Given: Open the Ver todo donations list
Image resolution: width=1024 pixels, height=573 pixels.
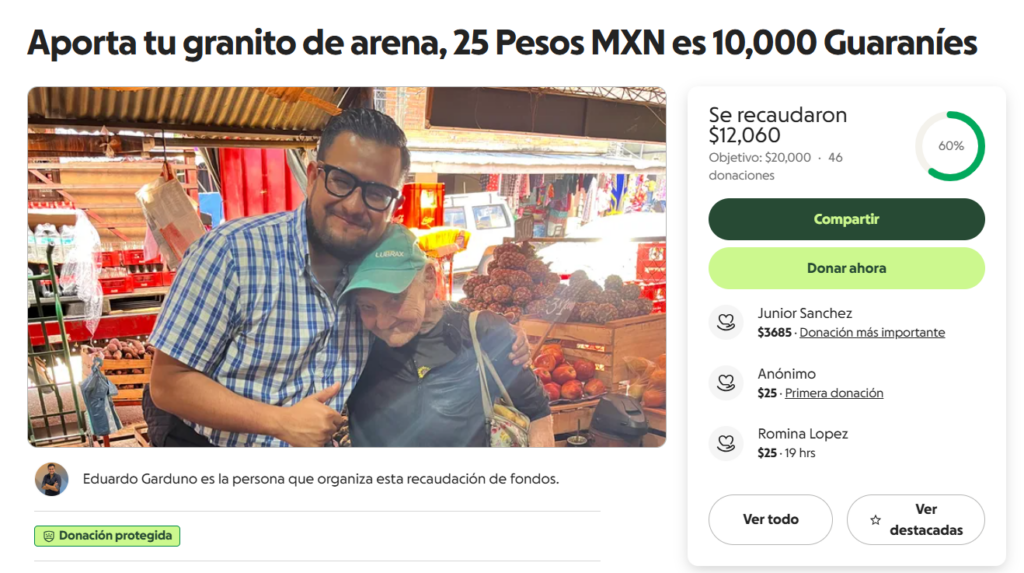Looking at the screenshot, I should click(771, 519).
